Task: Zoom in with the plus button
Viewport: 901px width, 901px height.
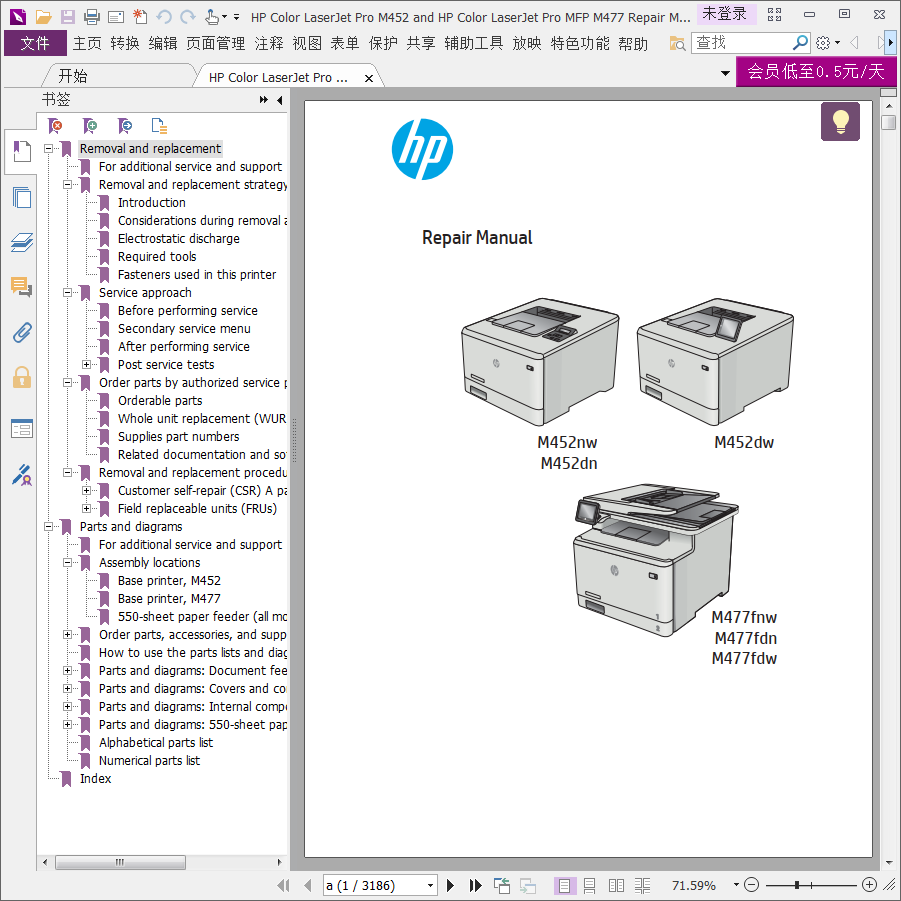Action: [869, 885]
